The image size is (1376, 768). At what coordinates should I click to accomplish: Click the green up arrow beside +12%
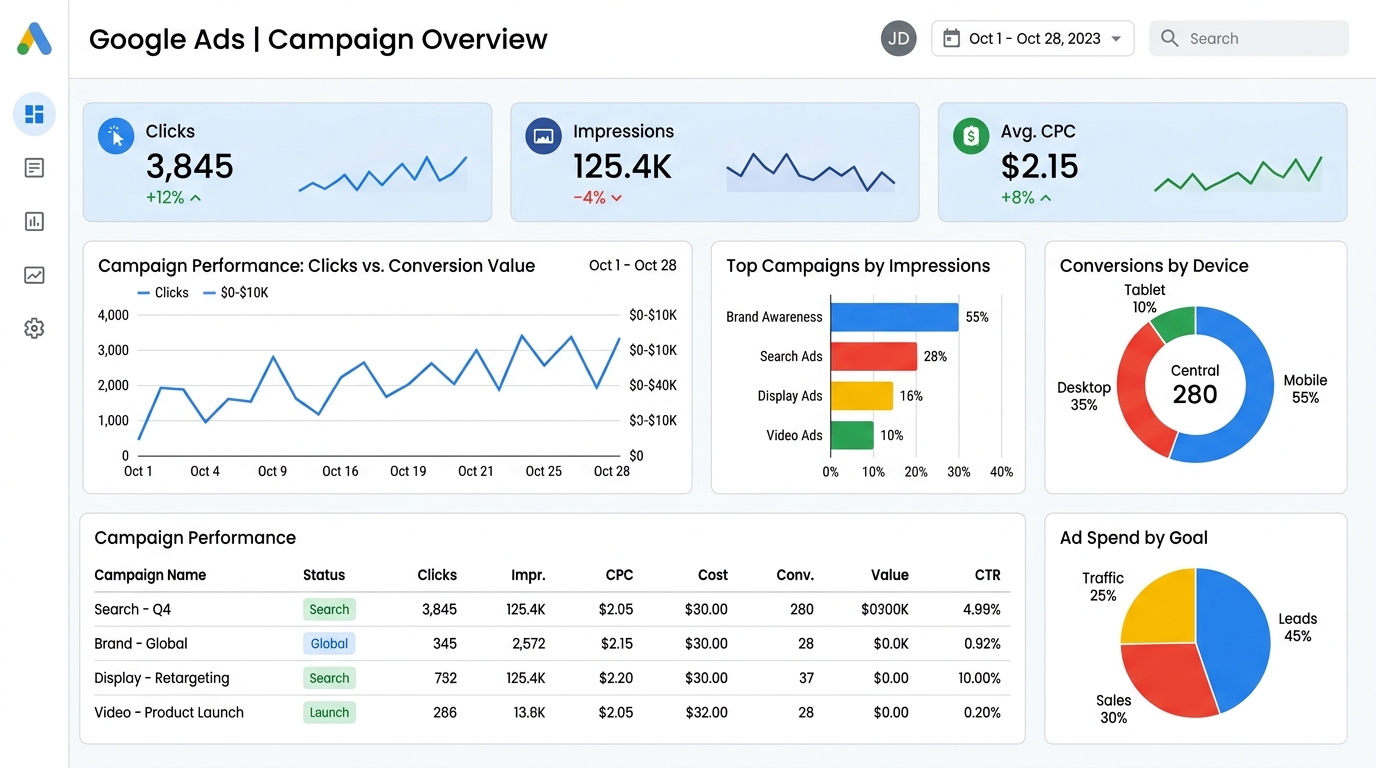coord(196,198)
